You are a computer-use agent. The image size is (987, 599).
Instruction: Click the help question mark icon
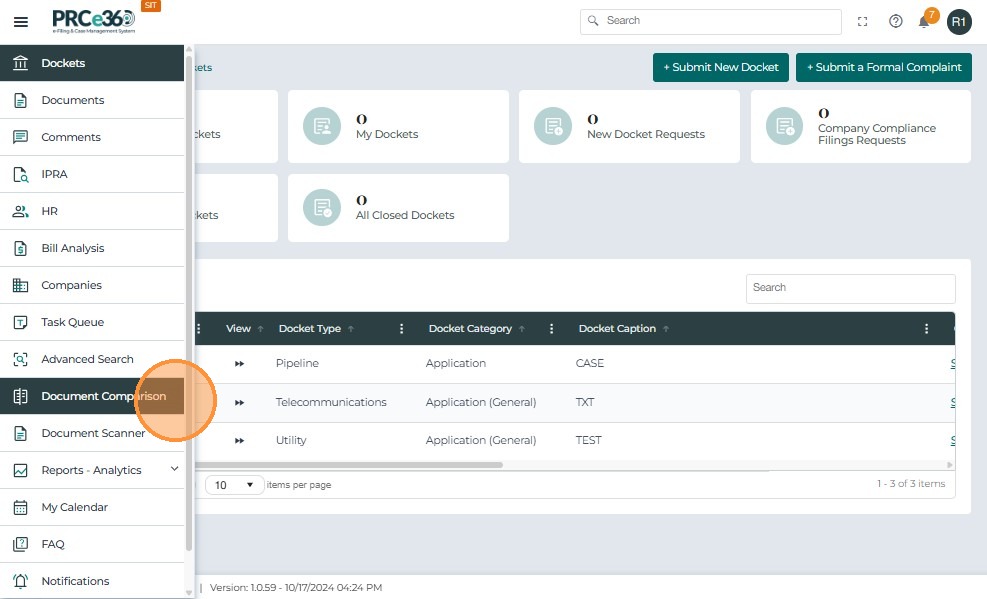pos(895,21)
